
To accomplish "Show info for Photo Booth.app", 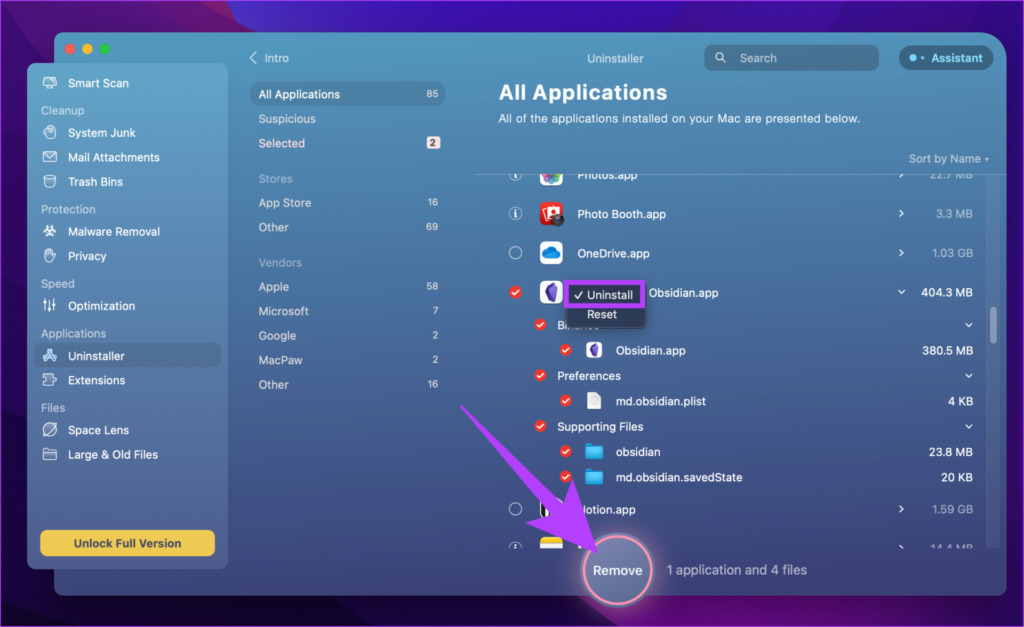I will (x=515, y=214).
